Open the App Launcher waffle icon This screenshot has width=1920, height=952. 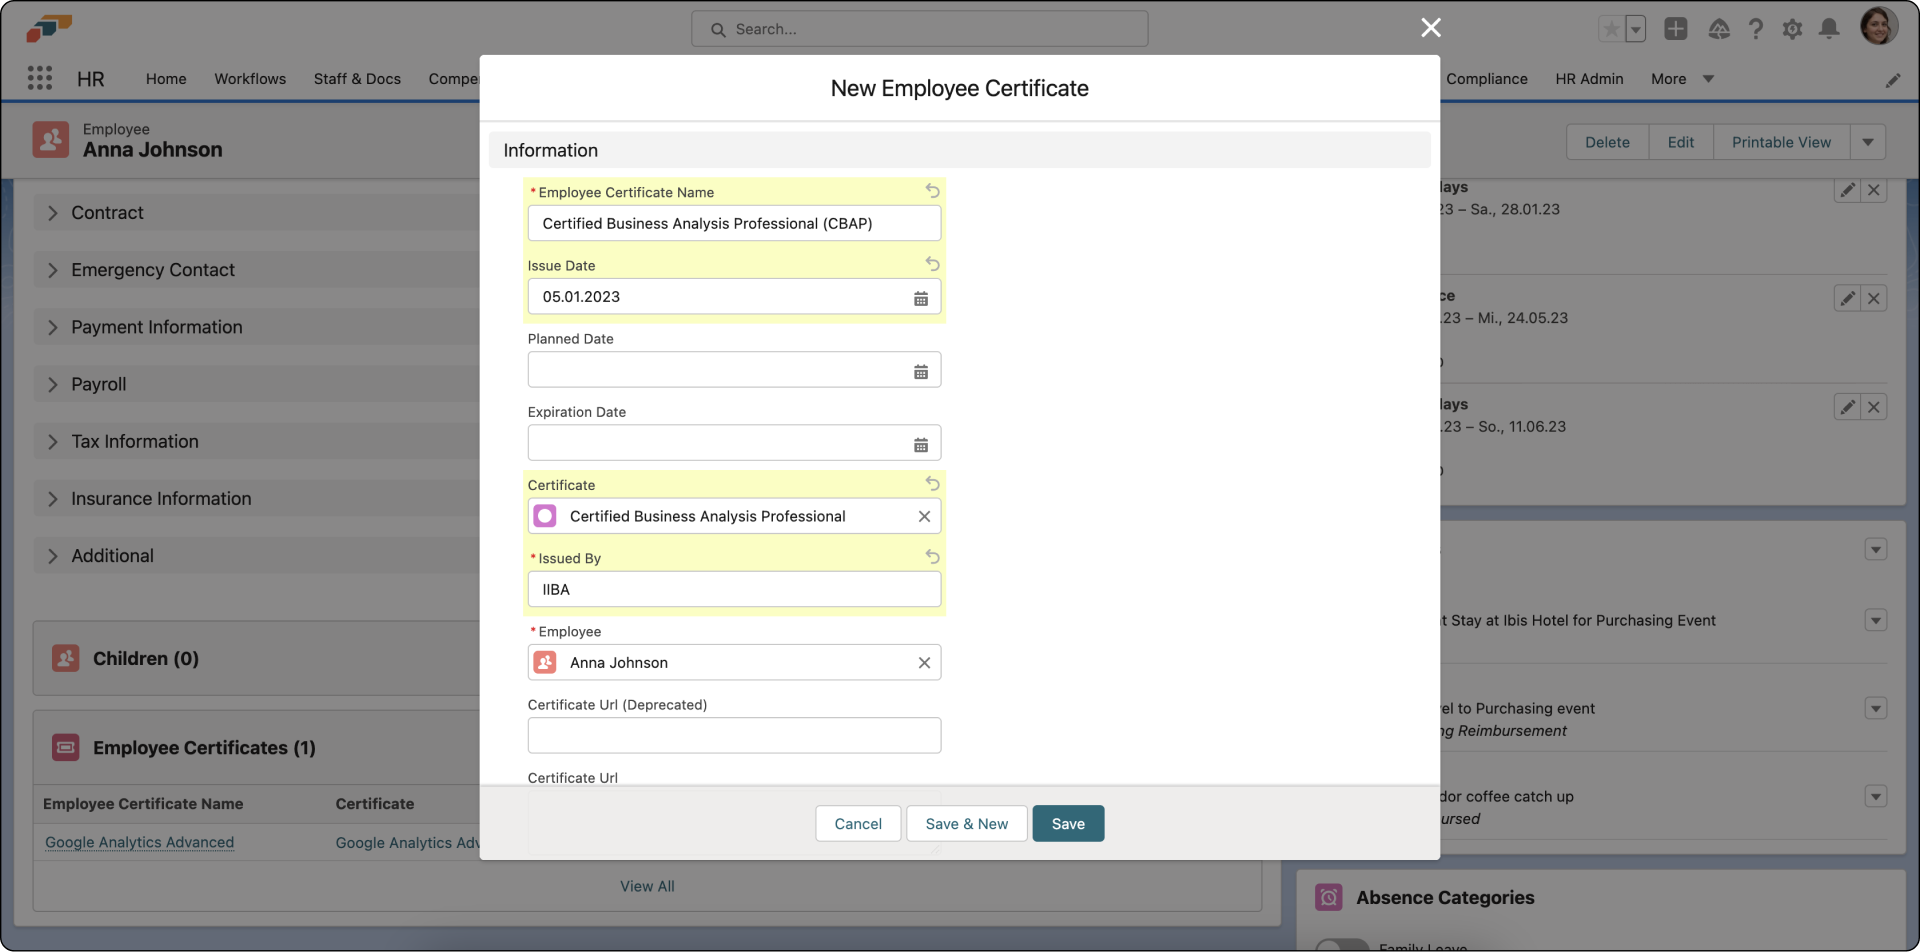(40, 78)
